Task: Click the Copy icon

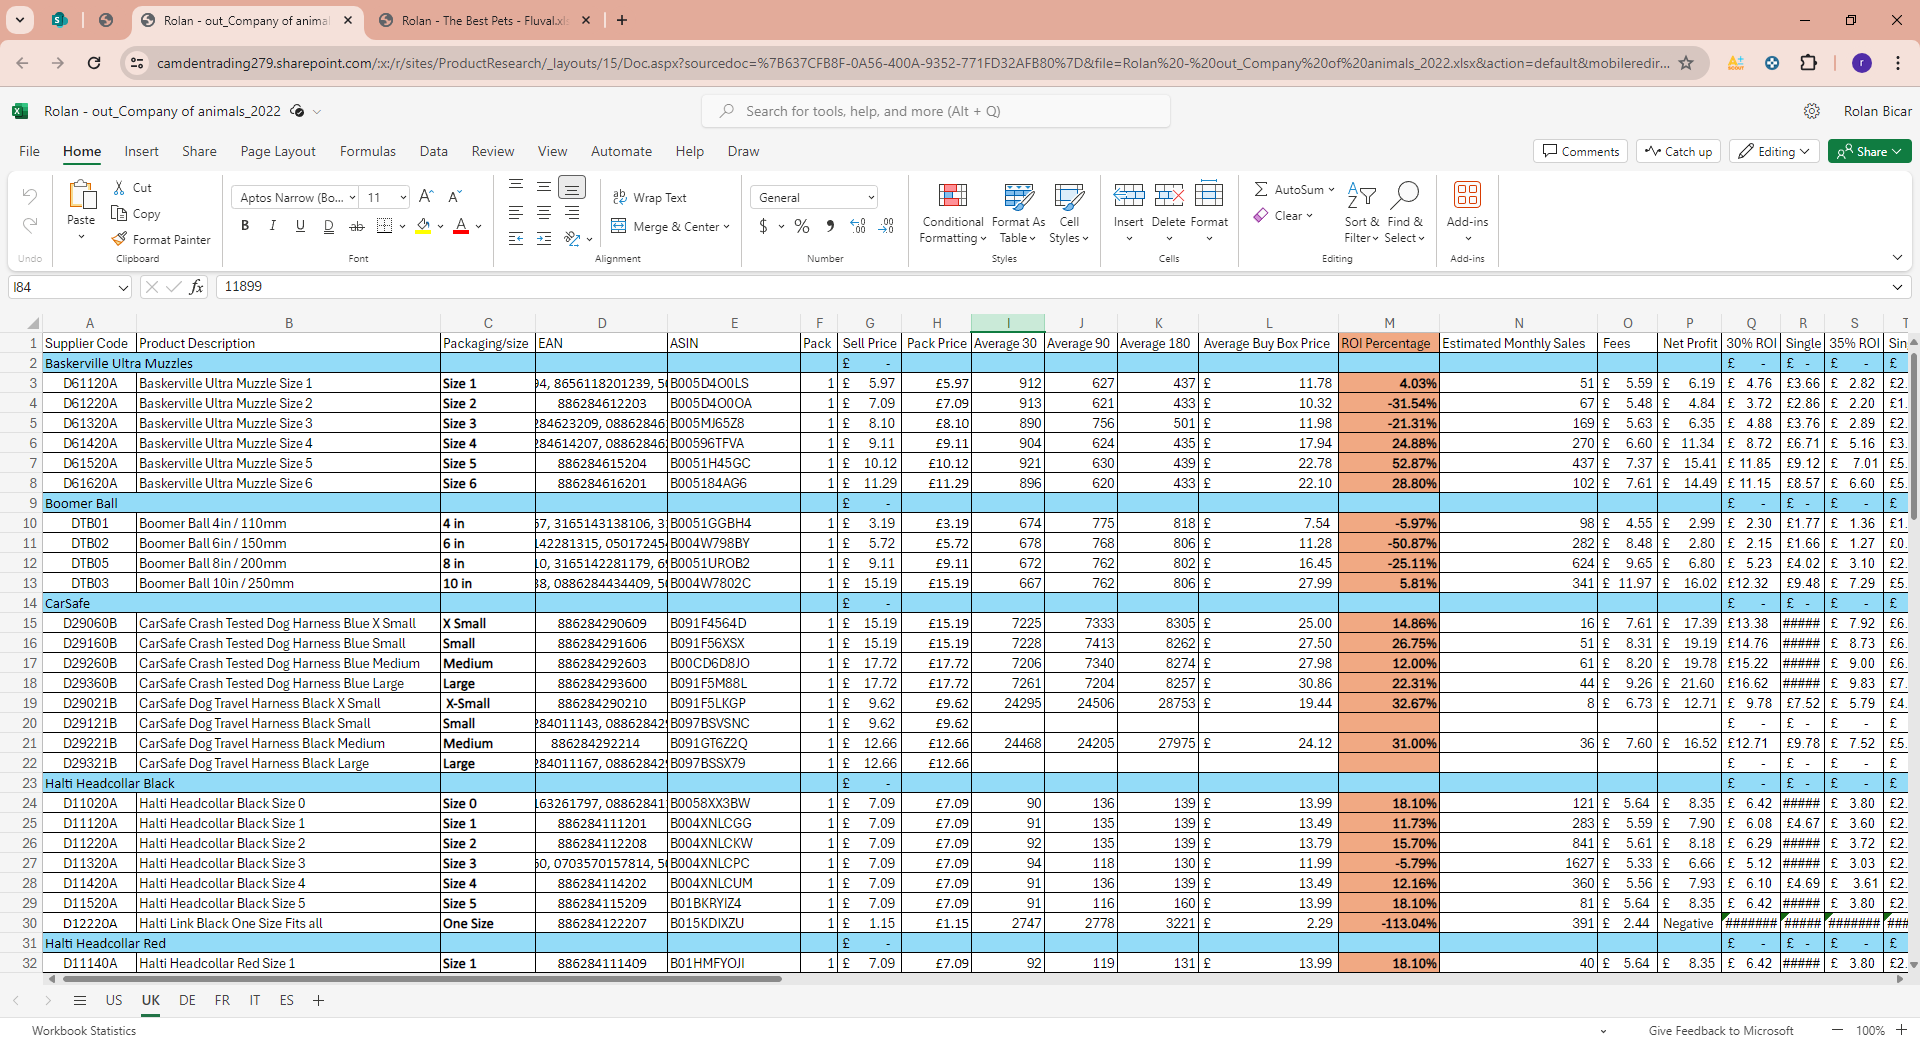Action: coord(119,214)
